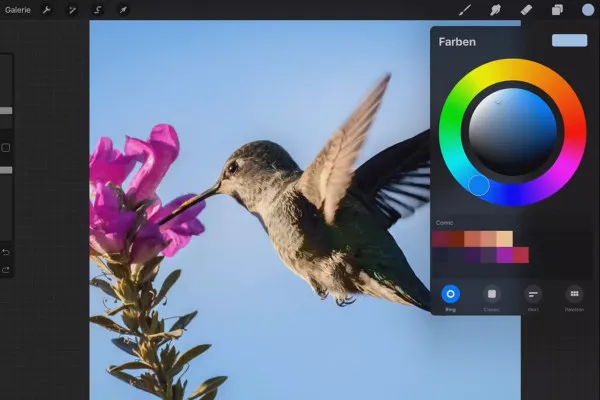This screenshot has height=400, width=600.
Task: Pick the muted plum palette swatch
Action: coord(488,255)
